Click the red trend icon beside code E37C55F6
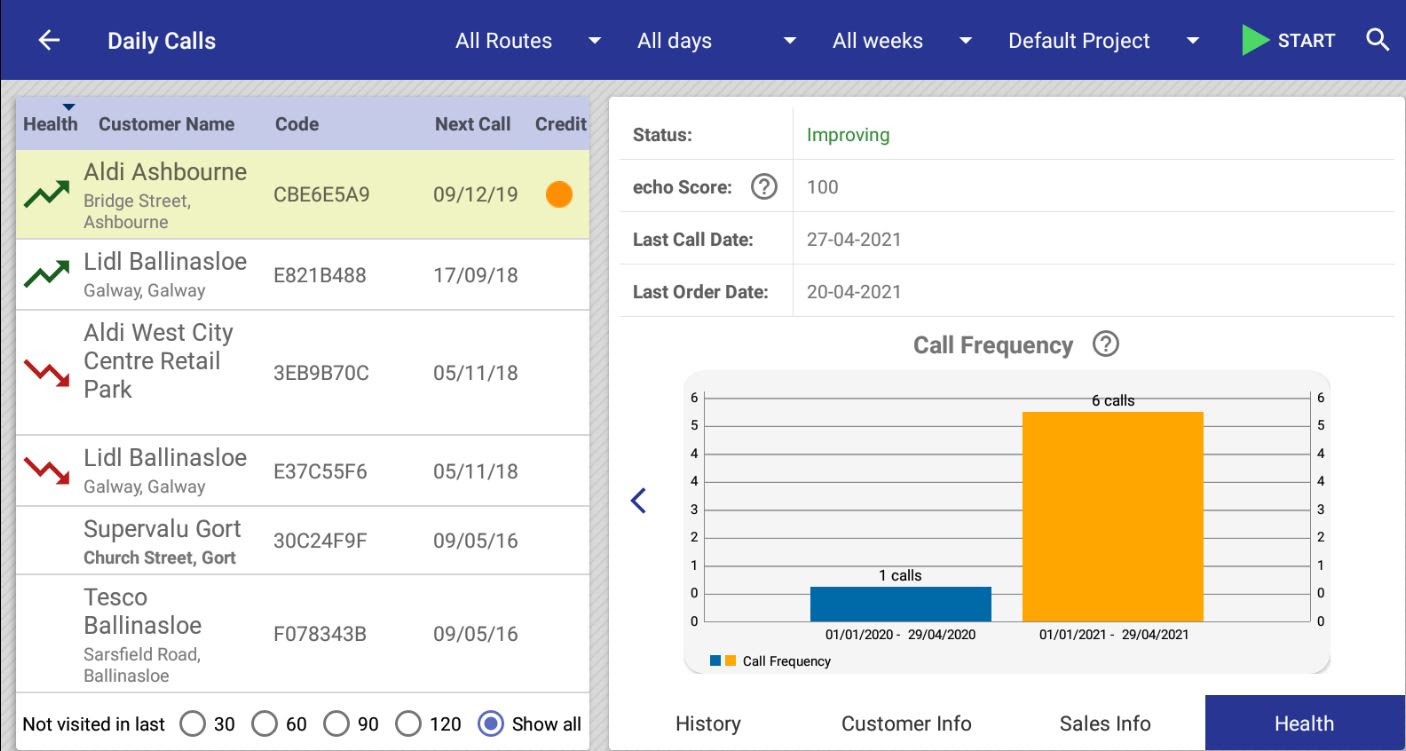Image resolution: width=1406 pixels, height=751 pixels. (x=47, y=470)
